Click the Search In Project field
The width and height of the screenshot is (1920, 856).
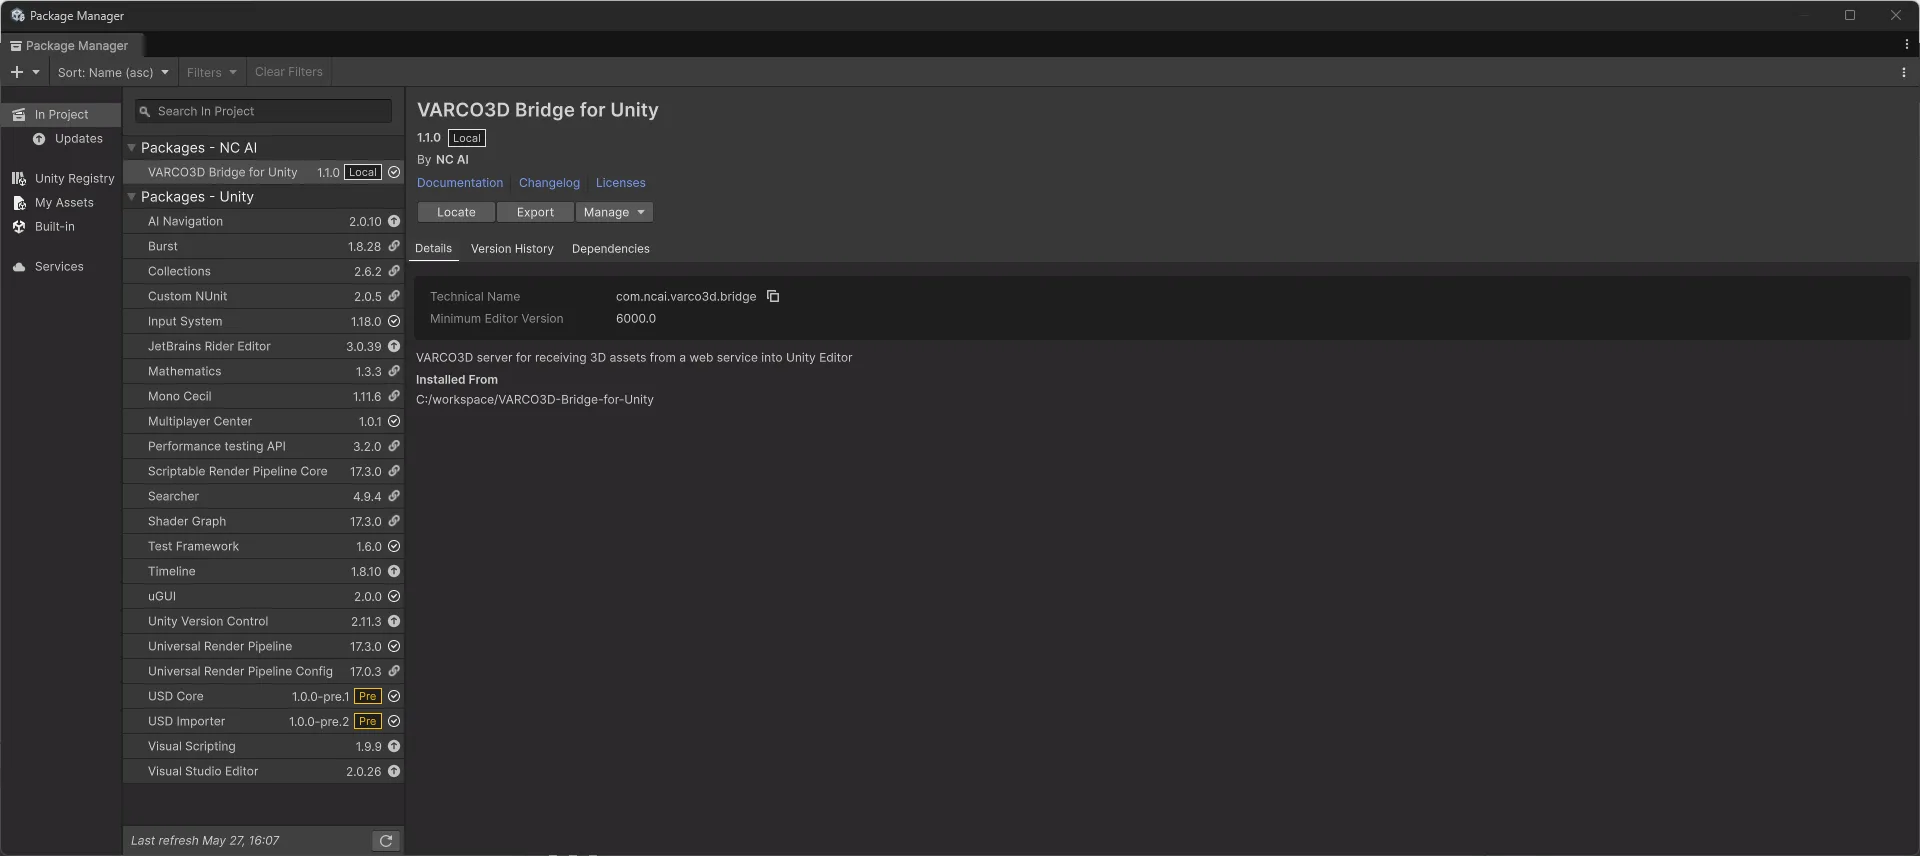(x=264, y=111)
